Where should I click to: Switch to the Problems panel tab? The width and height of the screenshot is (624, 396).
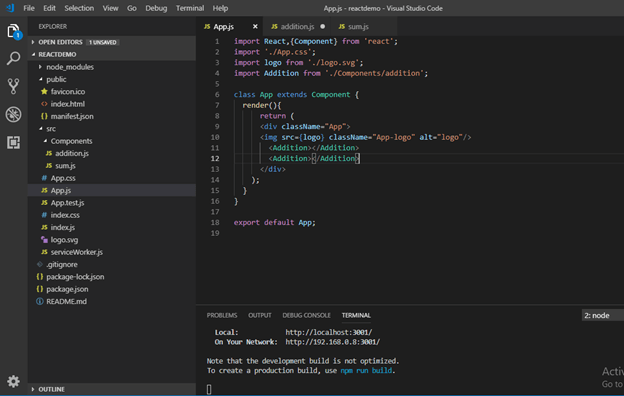coord(222,315)
